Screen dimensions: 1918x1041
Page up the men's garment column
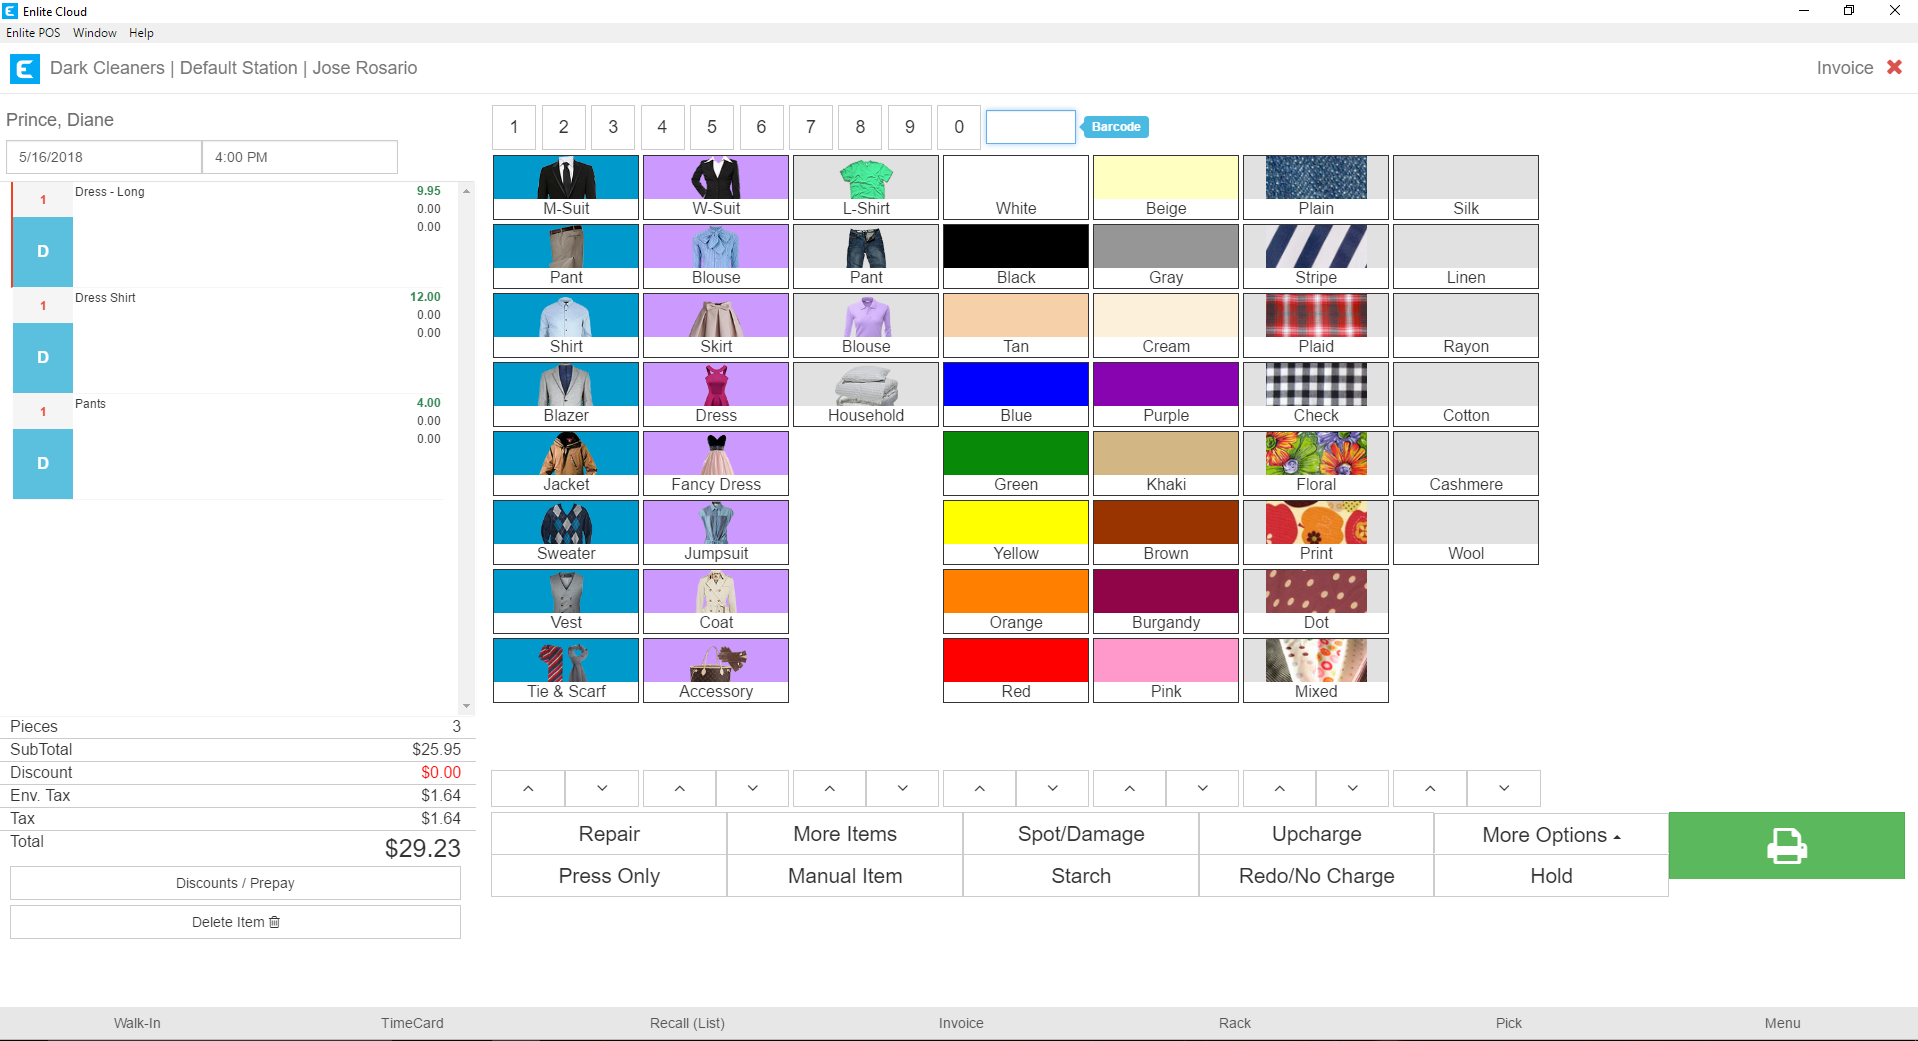tap(528, 788)
